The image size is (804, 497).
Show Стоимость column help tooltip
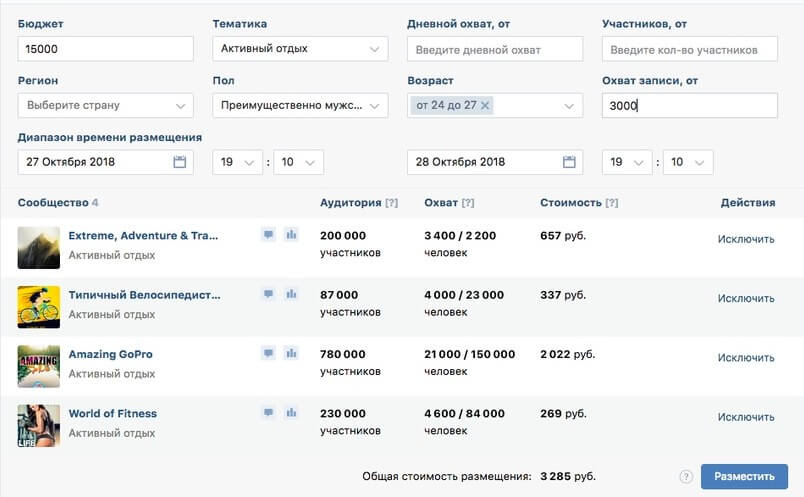tap(612, 203)
